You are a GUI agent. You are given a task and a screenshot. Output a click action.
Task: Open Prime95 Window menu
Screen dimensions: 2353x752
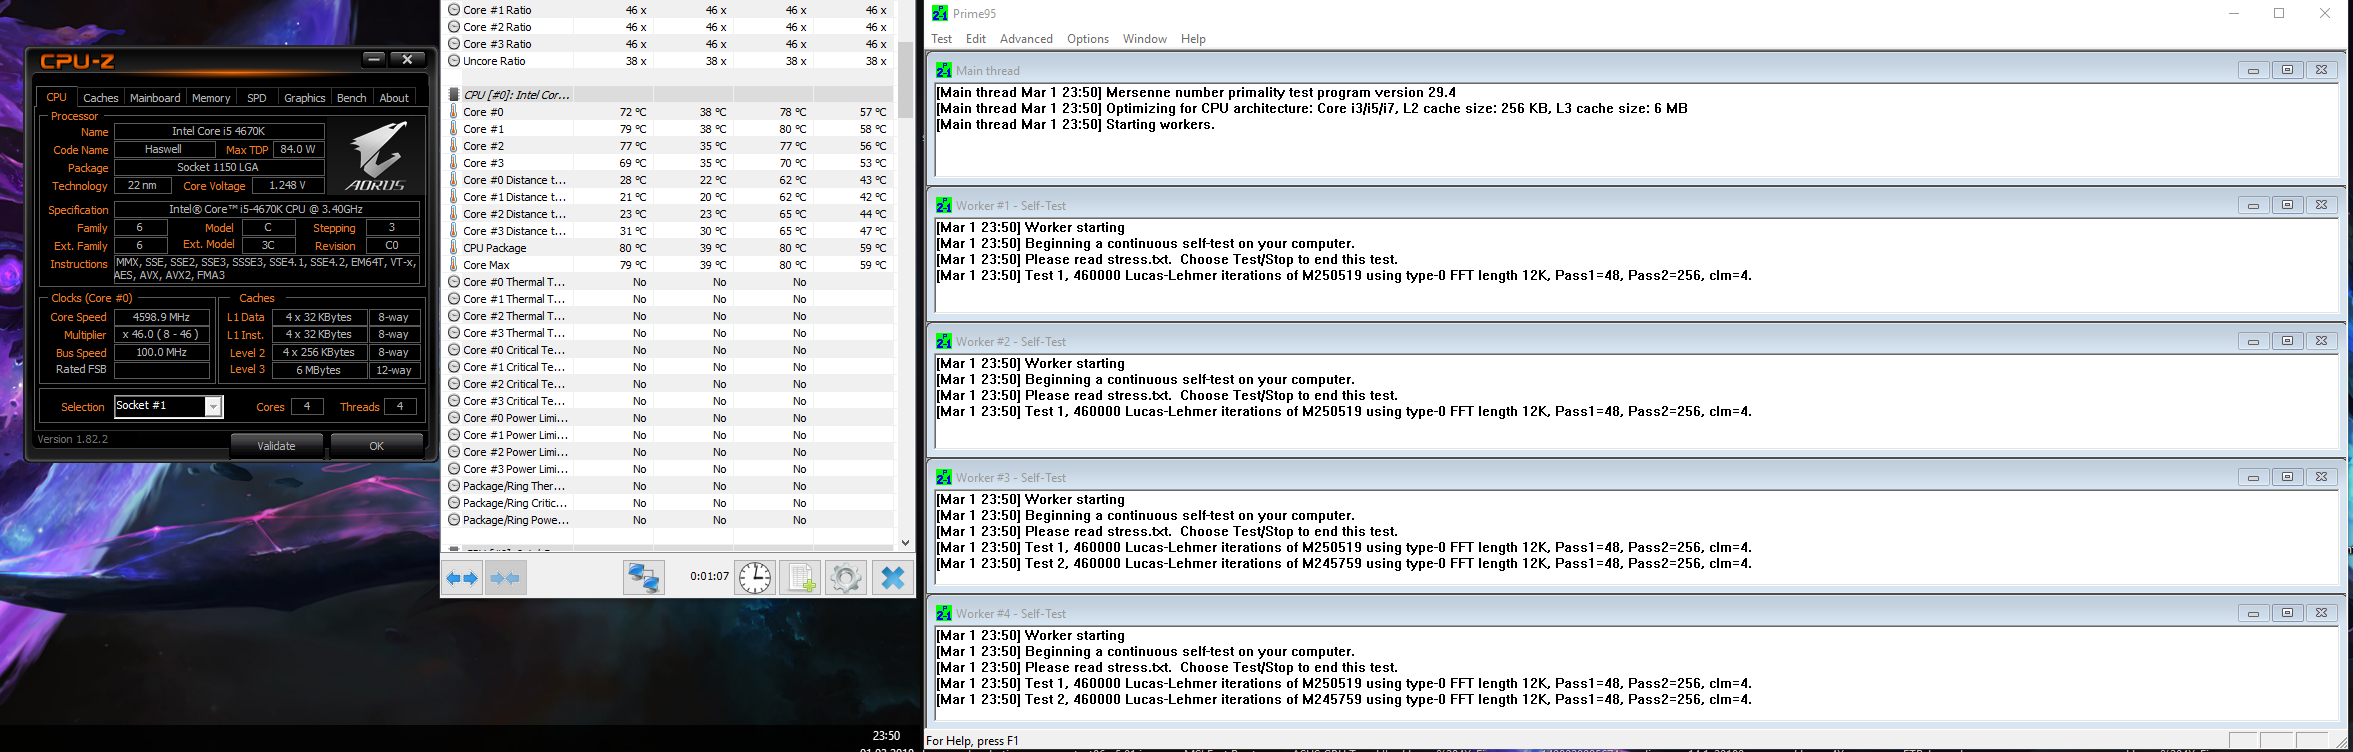tap(1145, 39)
